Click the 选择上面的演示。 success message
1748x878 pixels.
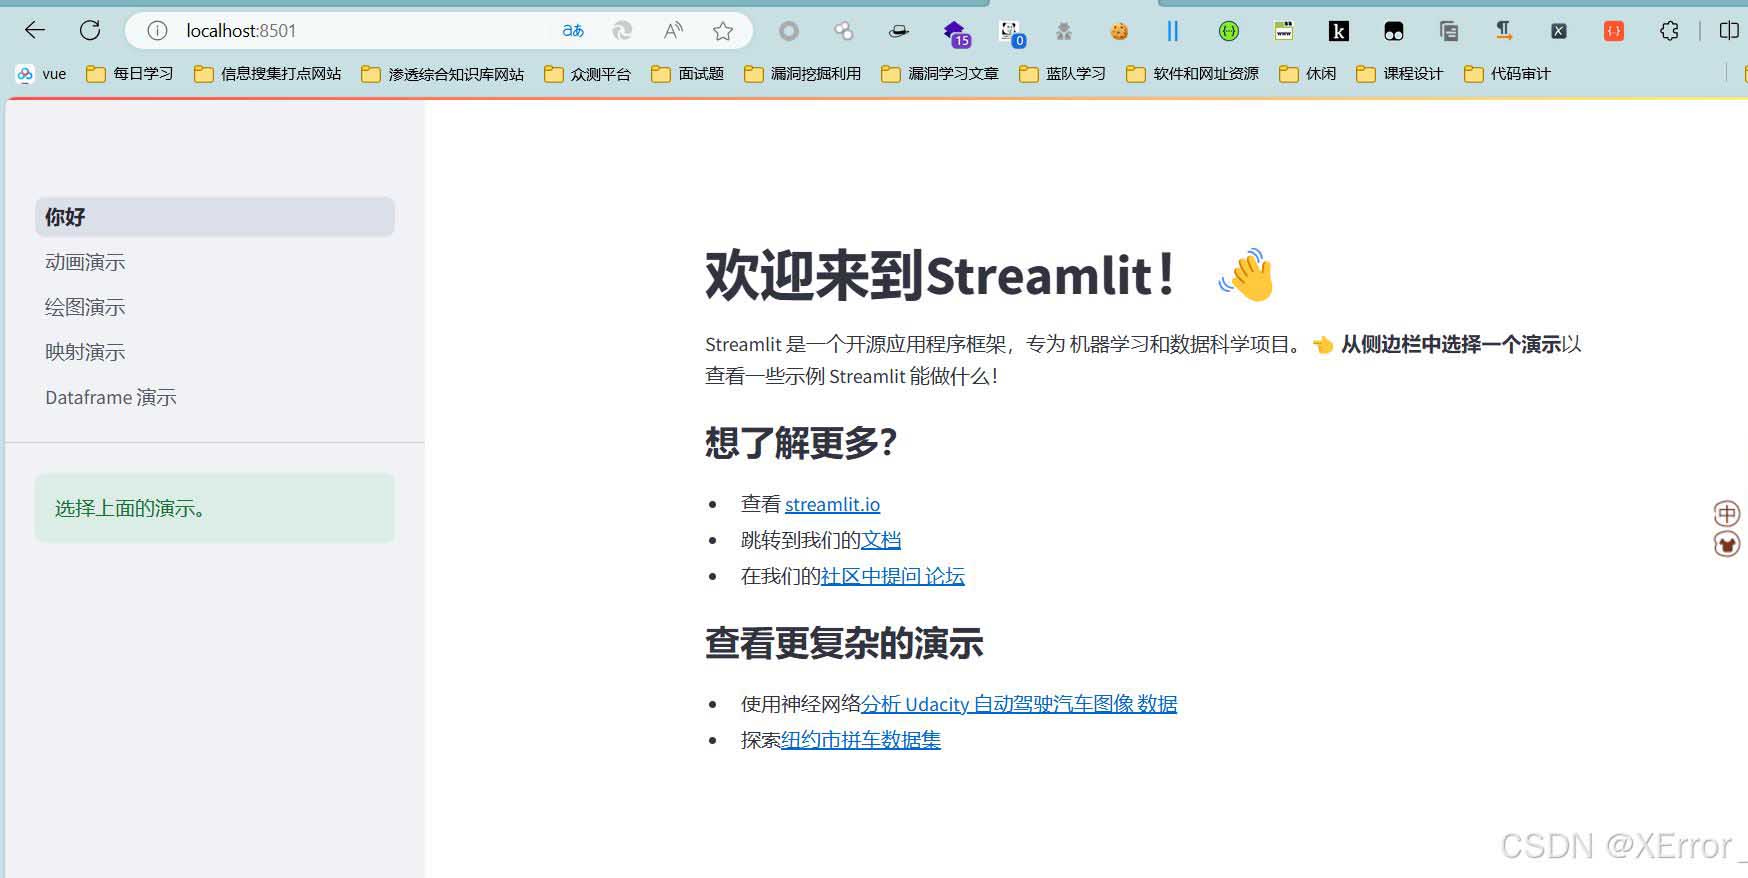pyautogui.click(x=215, y=508)
